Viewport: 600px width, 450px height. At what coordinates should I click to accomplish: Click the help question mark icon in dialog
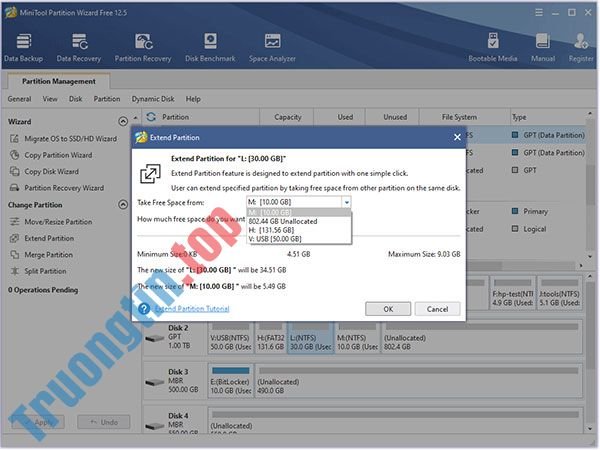coord(144,308)
